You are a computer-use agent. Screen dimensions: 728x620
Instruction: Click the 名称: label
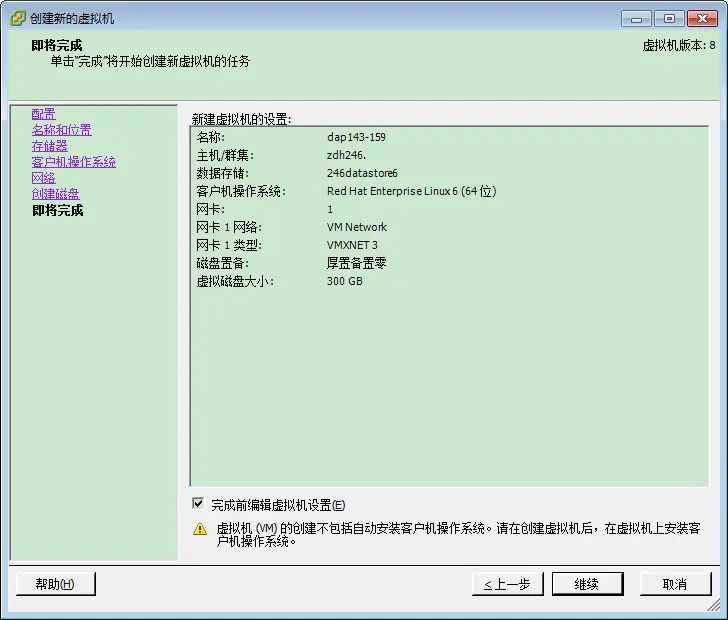[x=210, y=137]
